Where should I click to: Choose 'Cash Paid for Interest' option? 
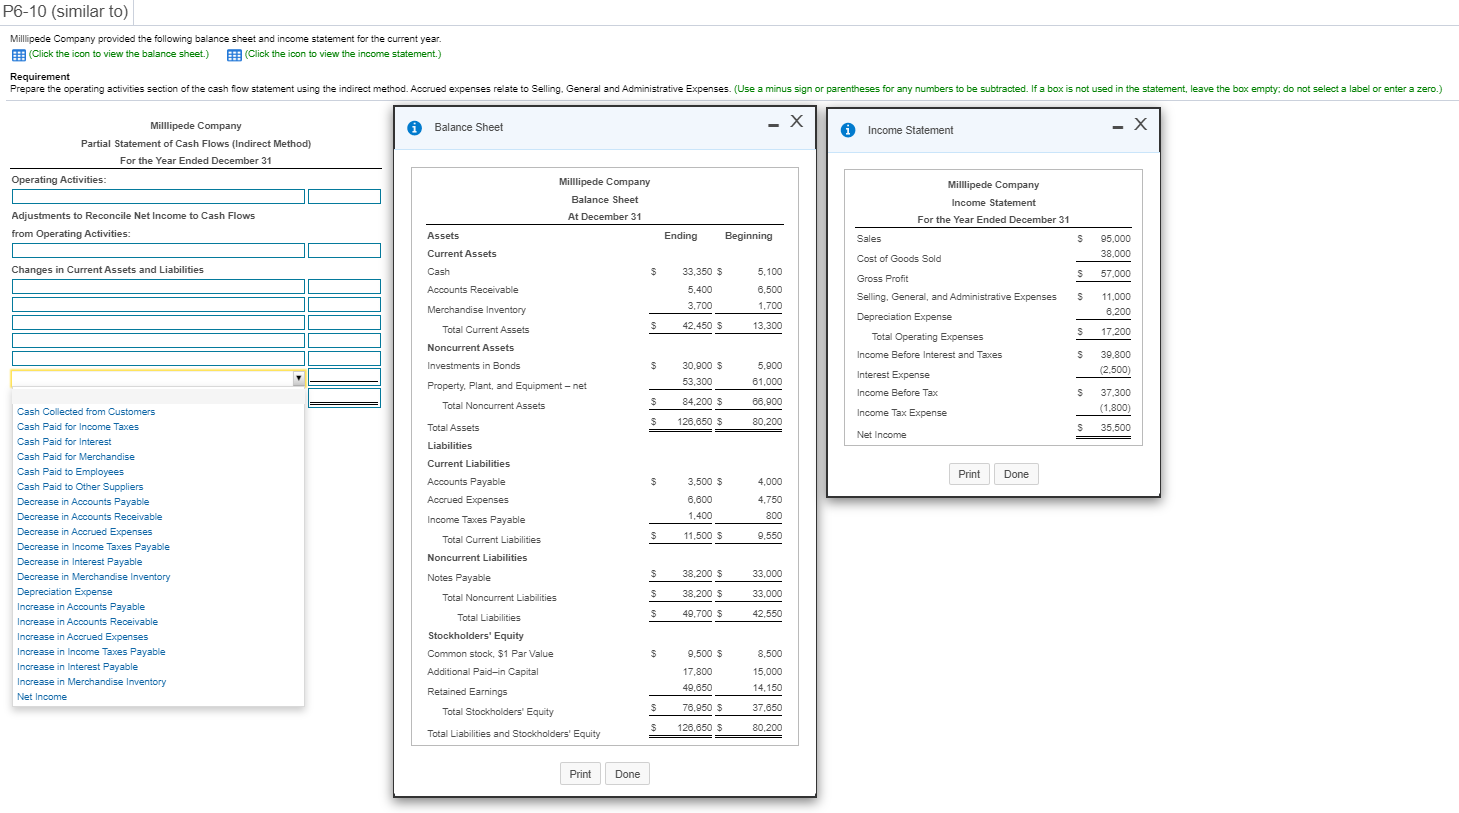pyautogui.click(x=64, y=442)
